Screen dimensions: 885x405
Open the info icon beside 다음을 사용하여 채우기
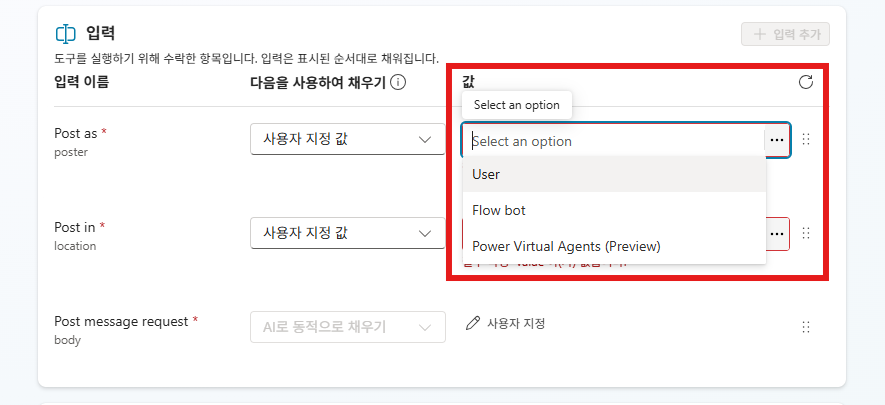[398, 83]
